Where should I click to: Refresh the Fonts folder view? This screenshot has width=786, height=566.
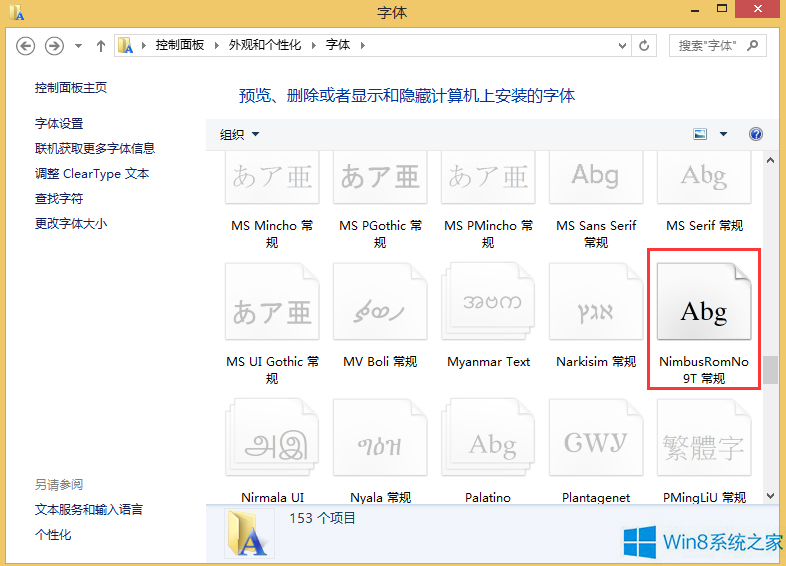tap(644, 46)
